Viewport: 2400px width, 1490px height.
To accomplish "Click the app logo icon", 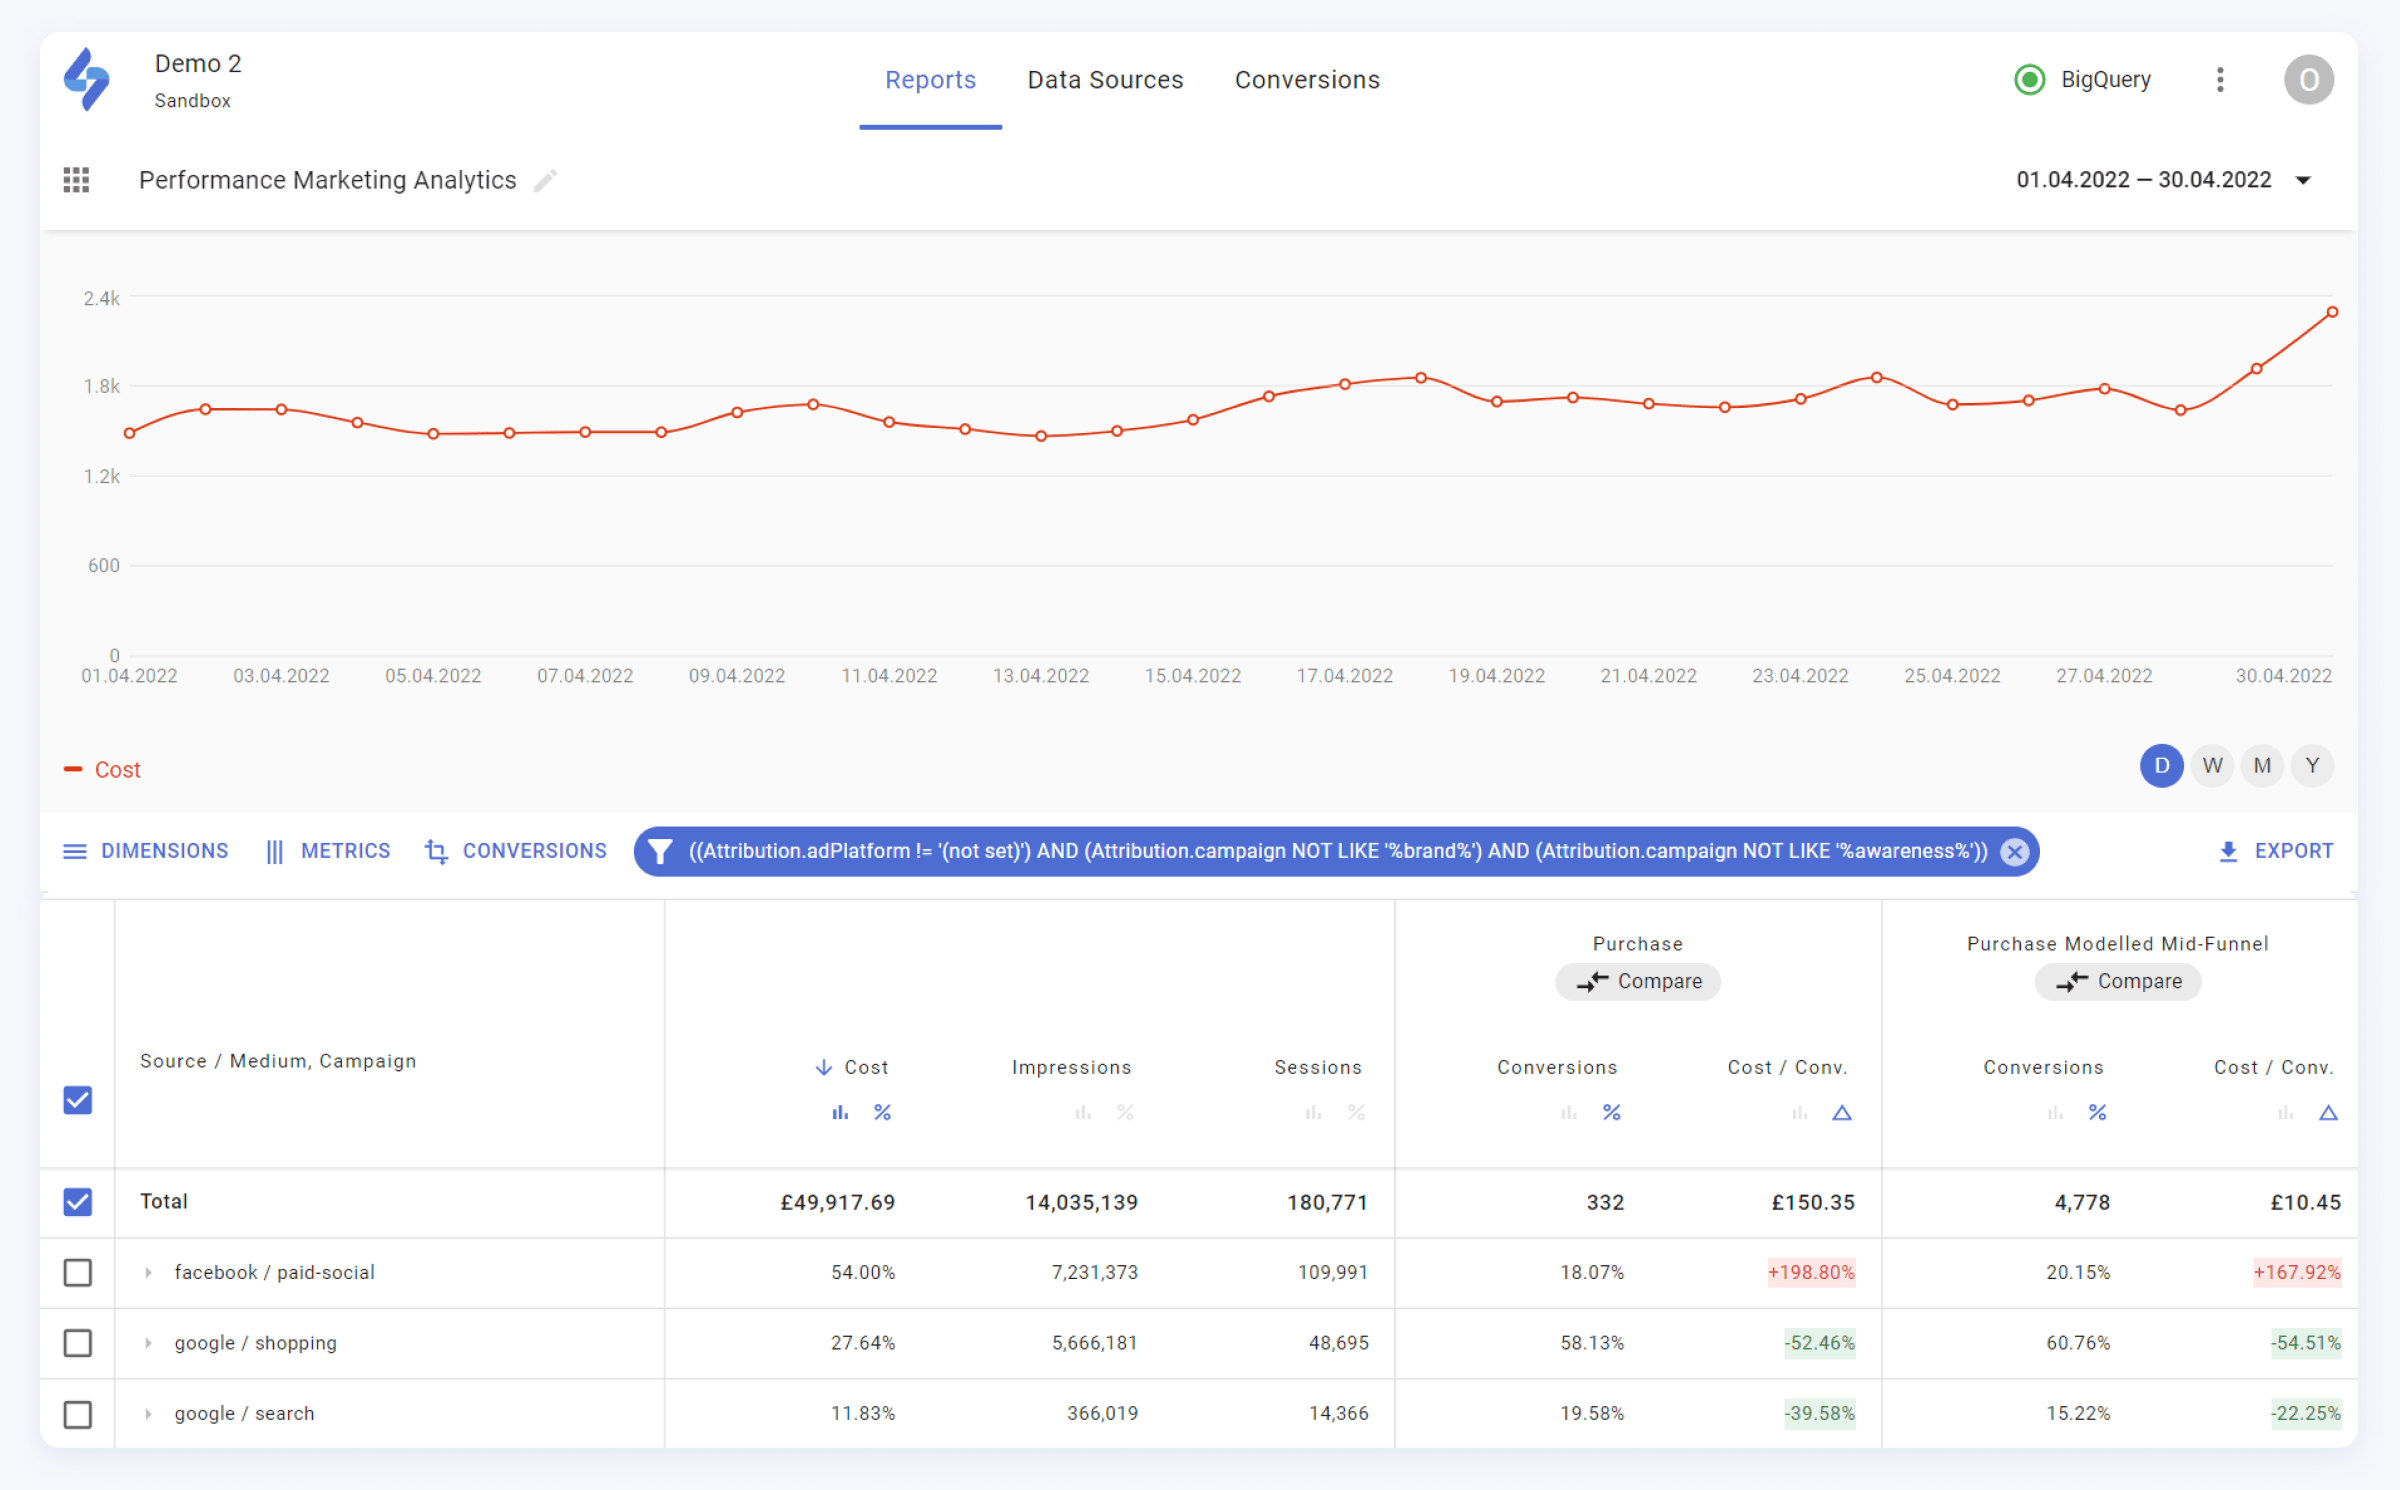I will click(x=86, y=79).
